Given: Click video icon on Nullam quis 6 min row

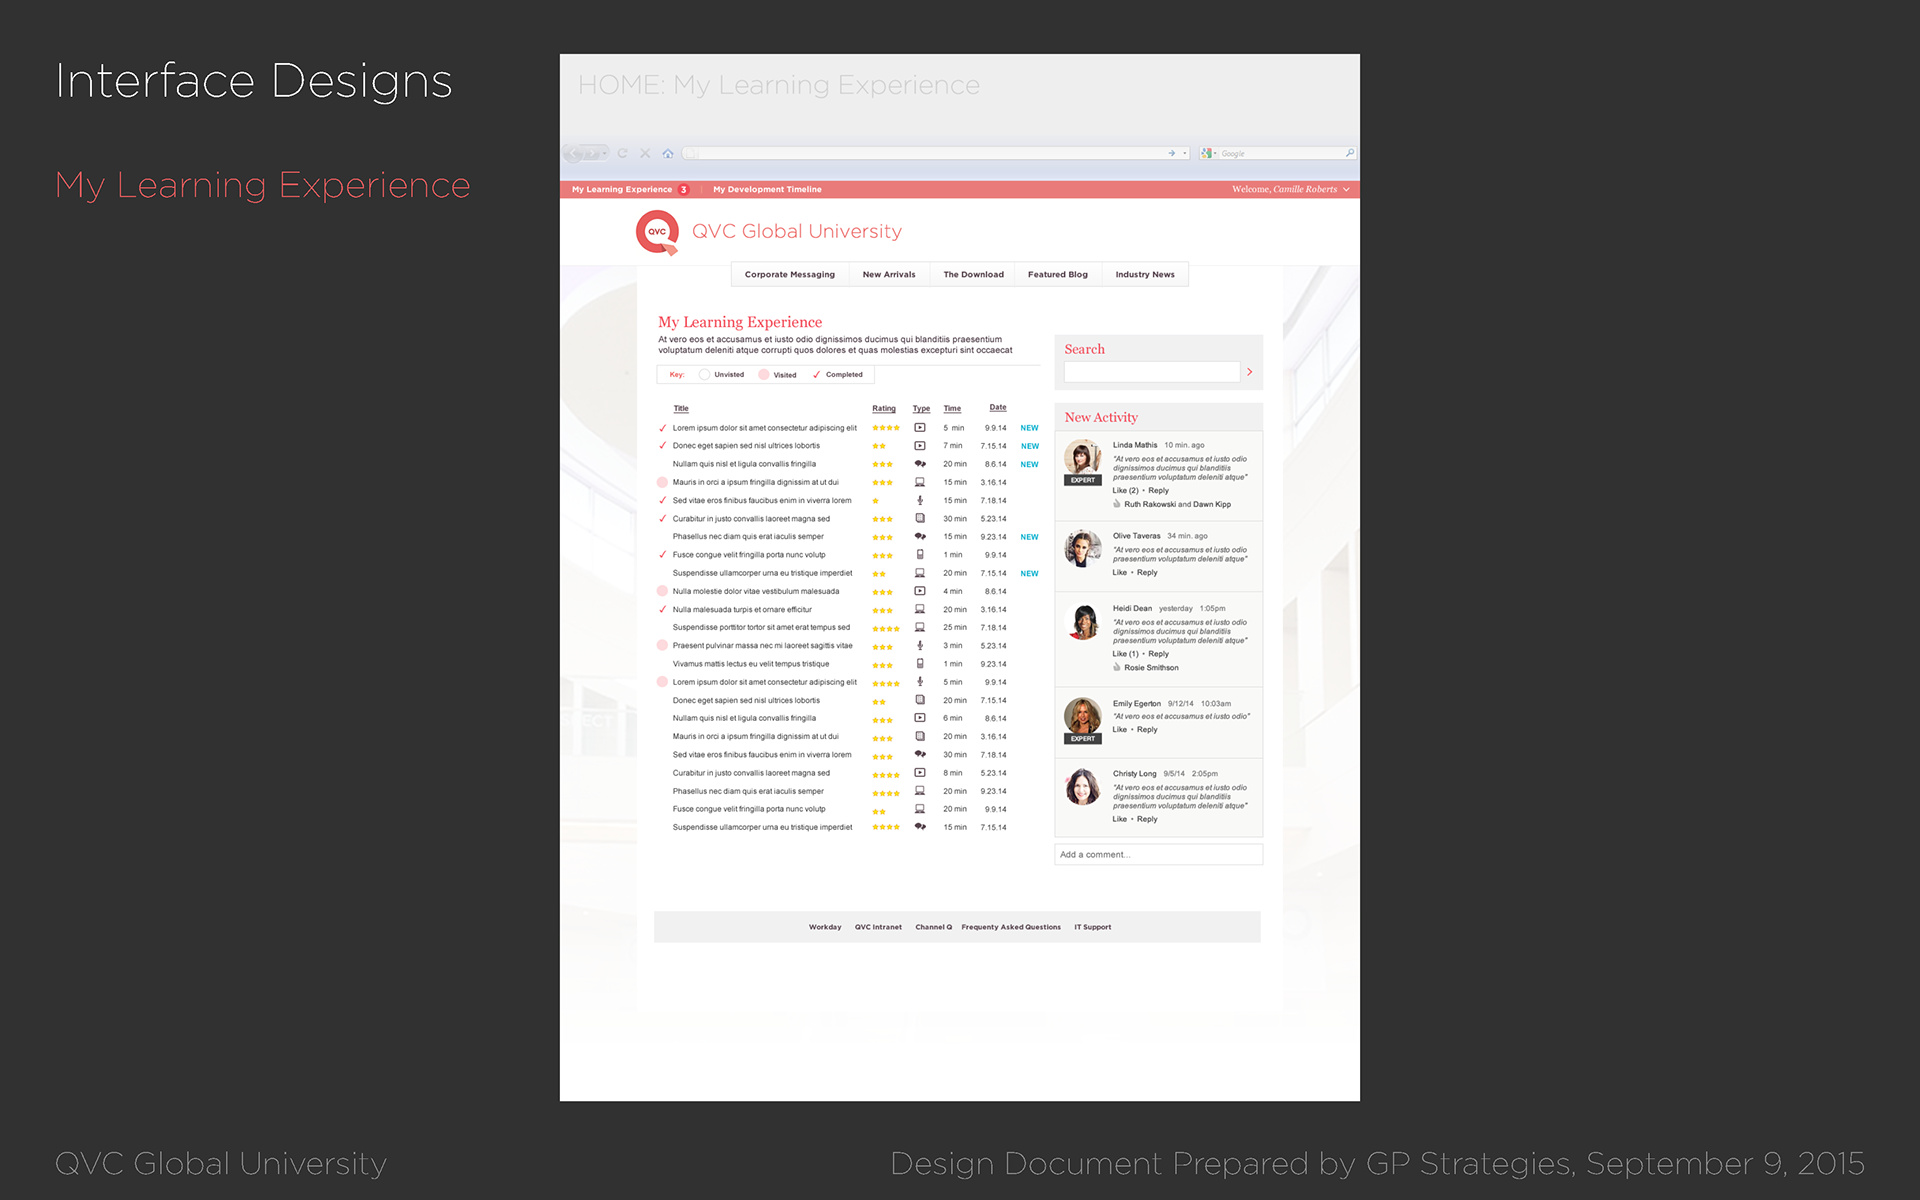Looking at the screenshot, I should click(920, 718).
